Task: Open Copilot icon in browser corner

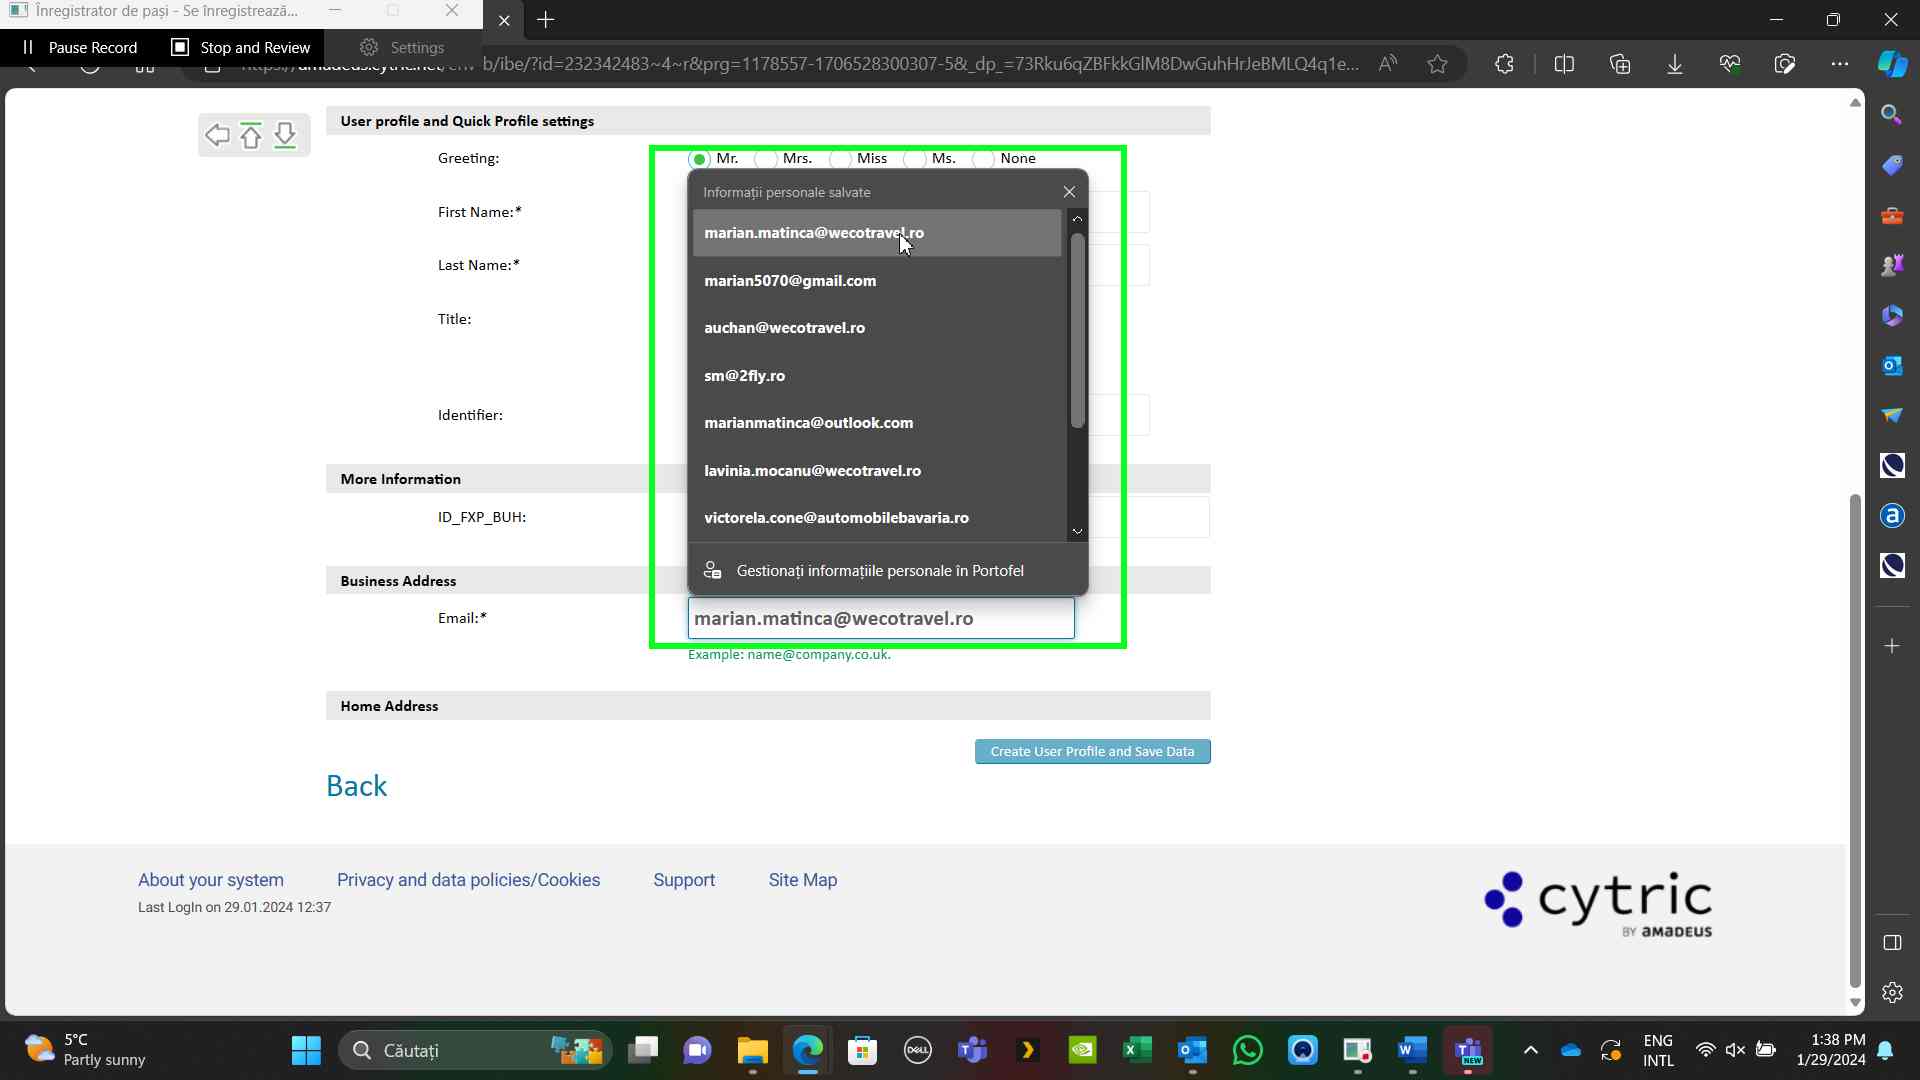Action: (1891, 64)
